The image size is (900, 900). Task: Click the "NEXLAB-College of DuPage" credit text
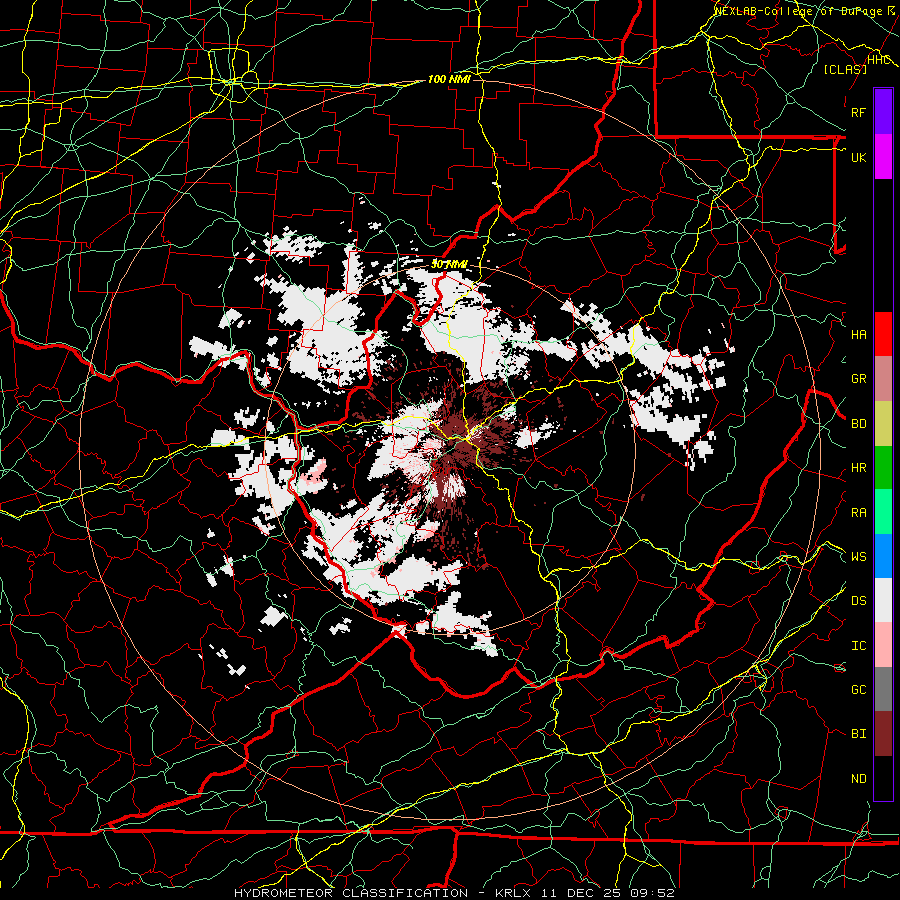click(x=799, y=11)
